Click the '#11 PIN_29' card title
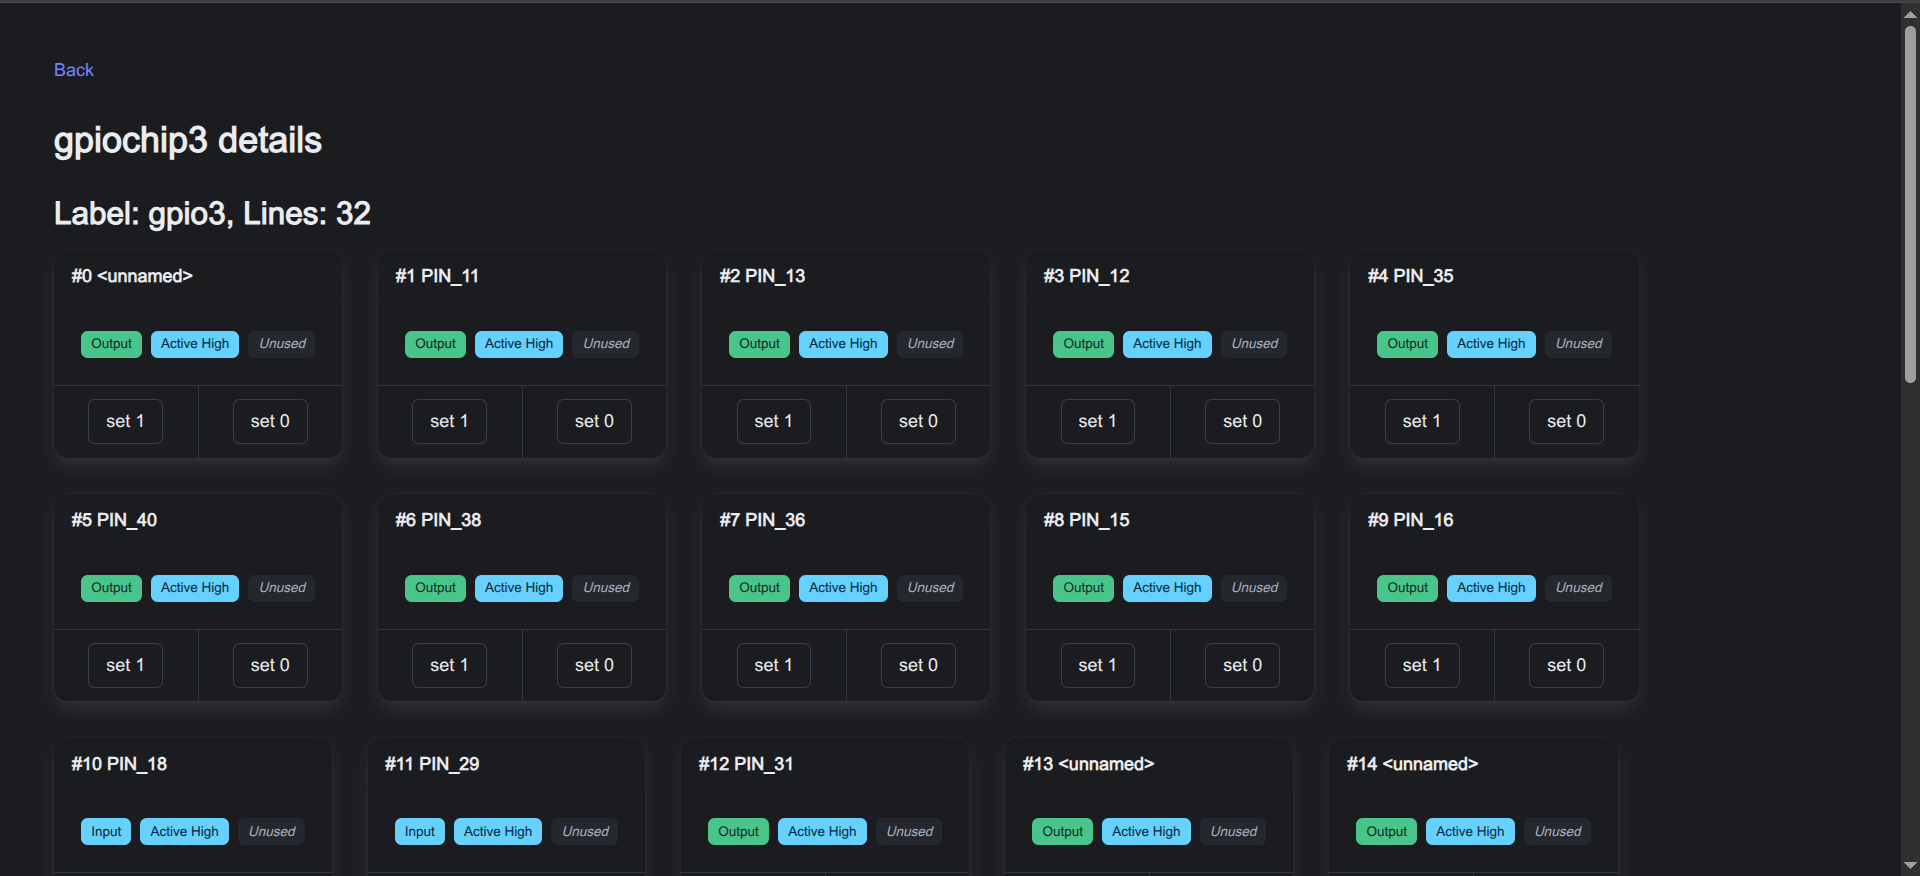This screenshot has height=876, width=1920. (432, 764)
